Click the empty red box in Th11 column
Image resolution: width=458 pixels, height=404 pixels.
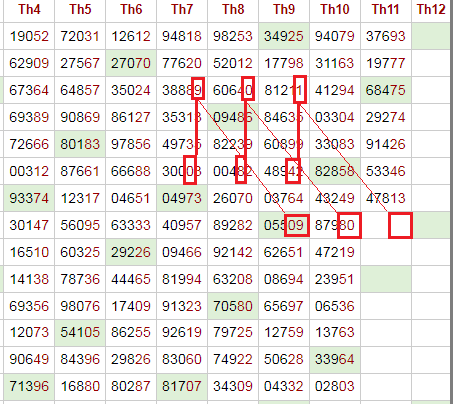[x=400, y=225]
